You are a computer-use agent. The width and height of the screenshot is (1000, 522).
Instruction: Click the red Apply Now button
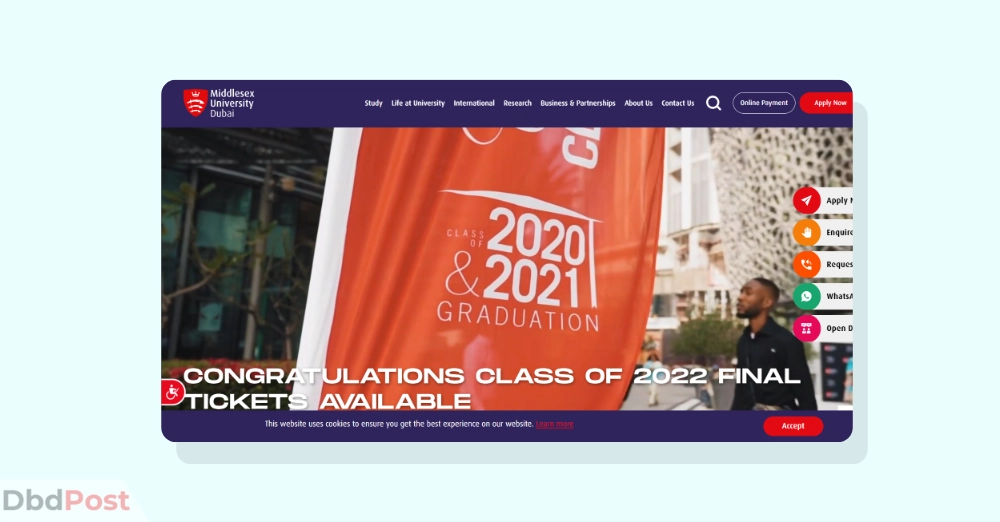click(827, 103)
